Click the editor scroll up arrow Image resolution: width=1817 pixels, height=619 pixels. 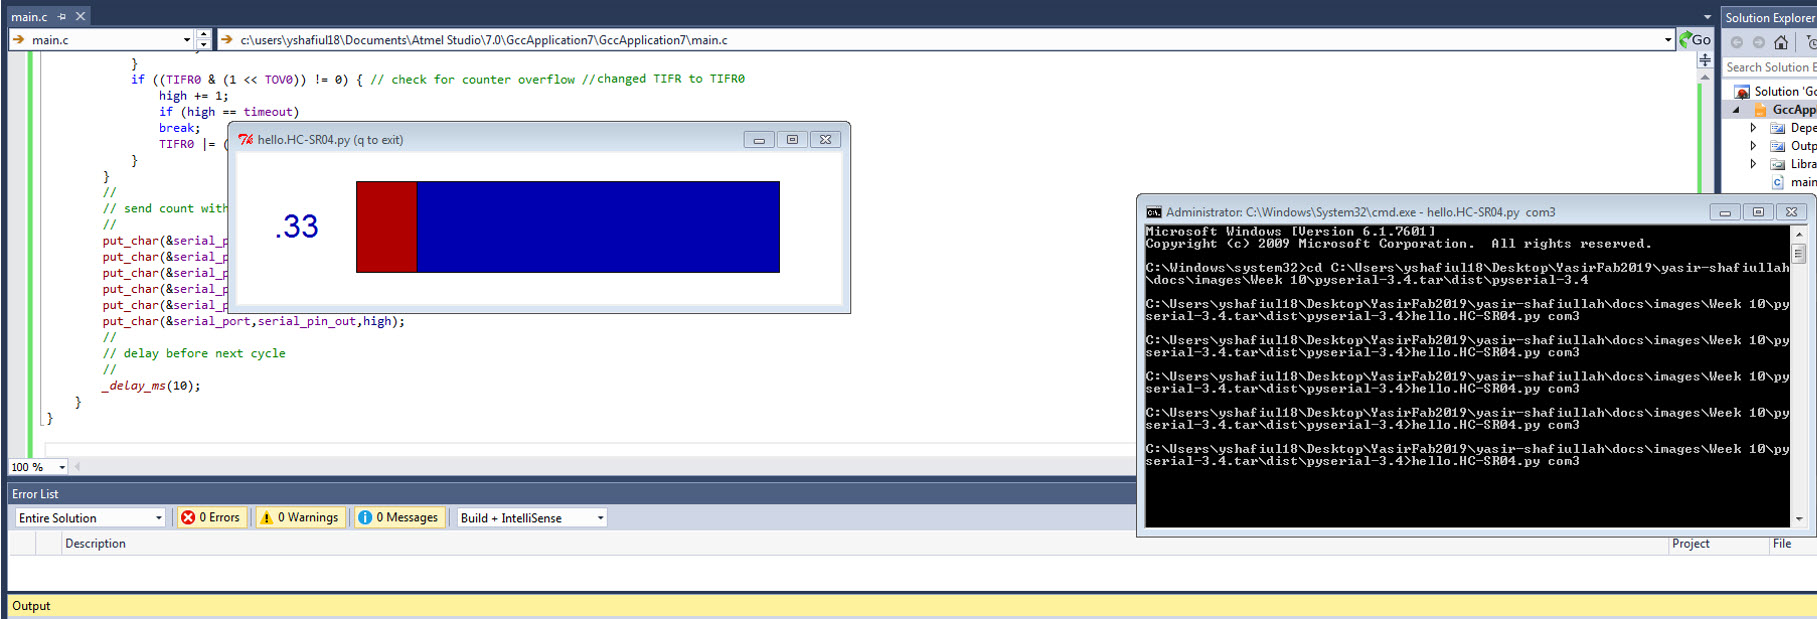[x=1705, y=77]
